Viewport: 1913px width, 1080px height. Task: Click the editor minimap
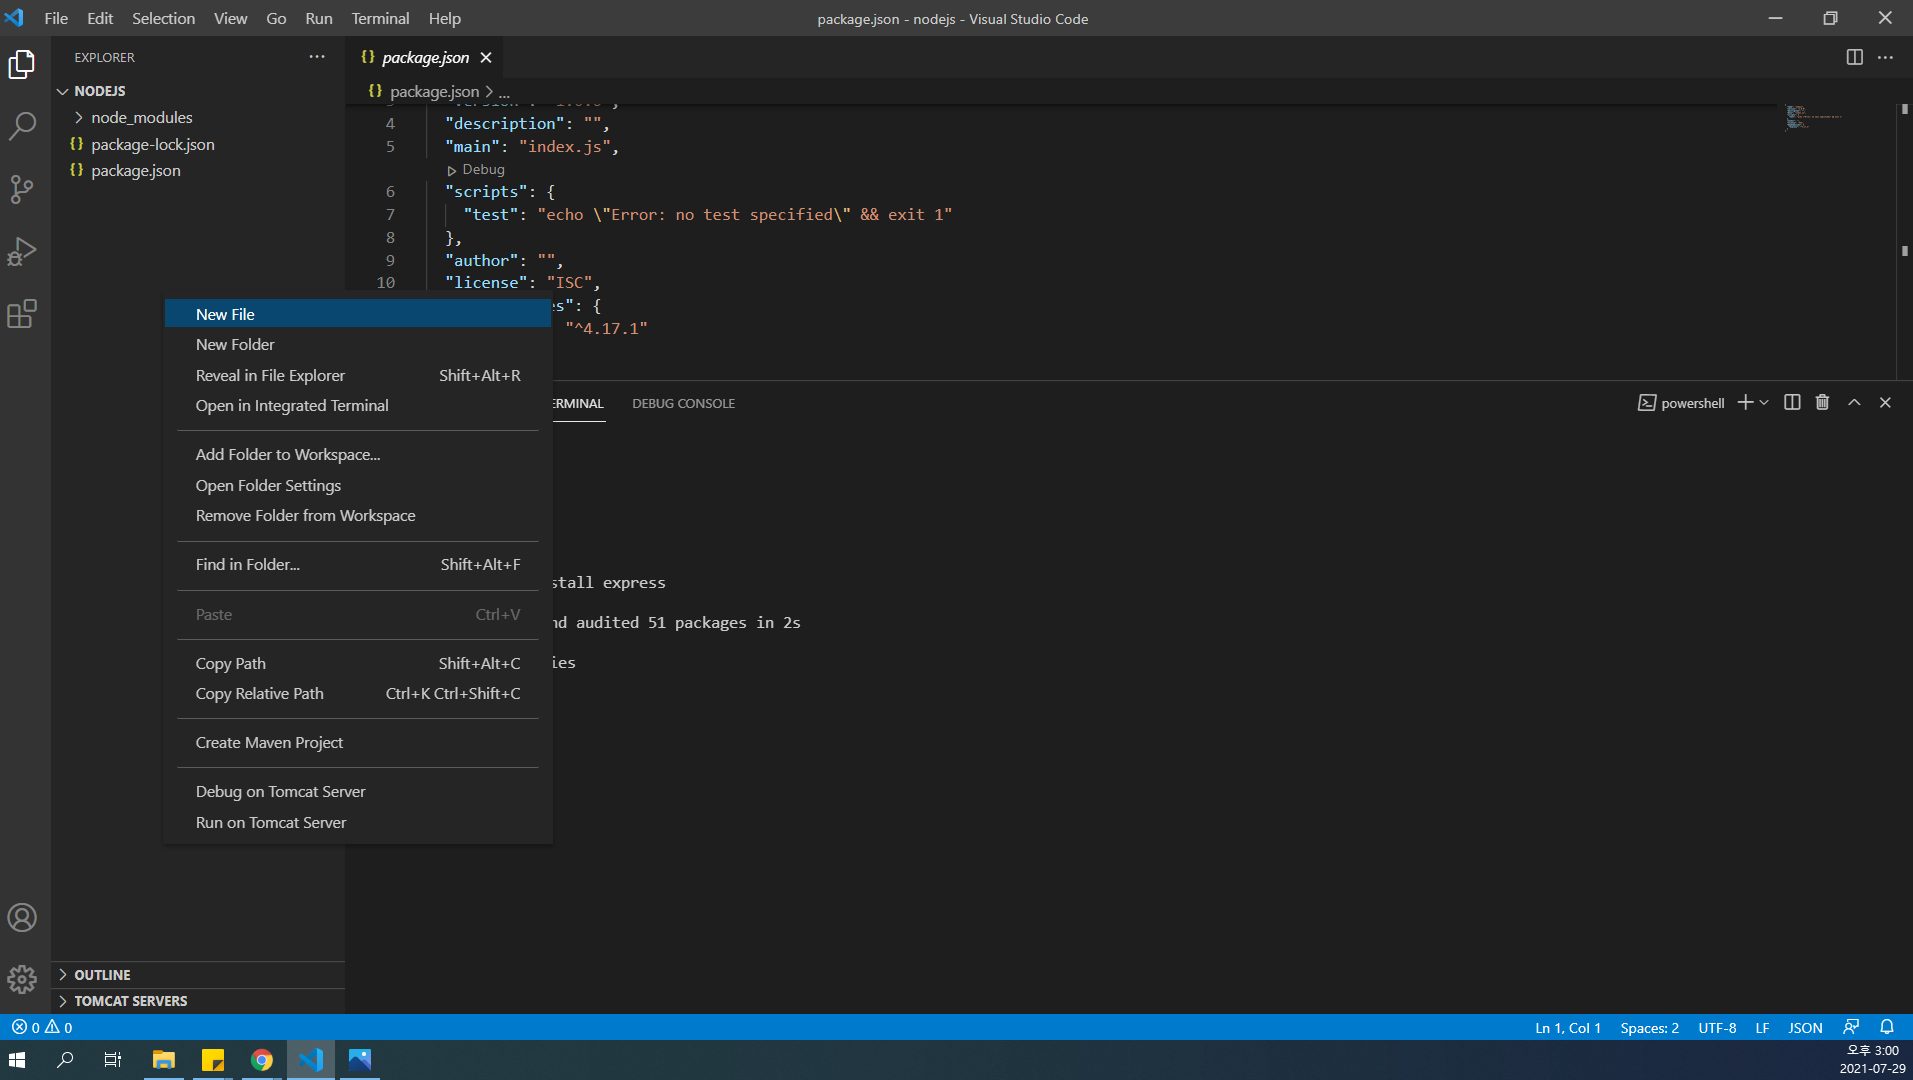click(x=1814, y=117)
